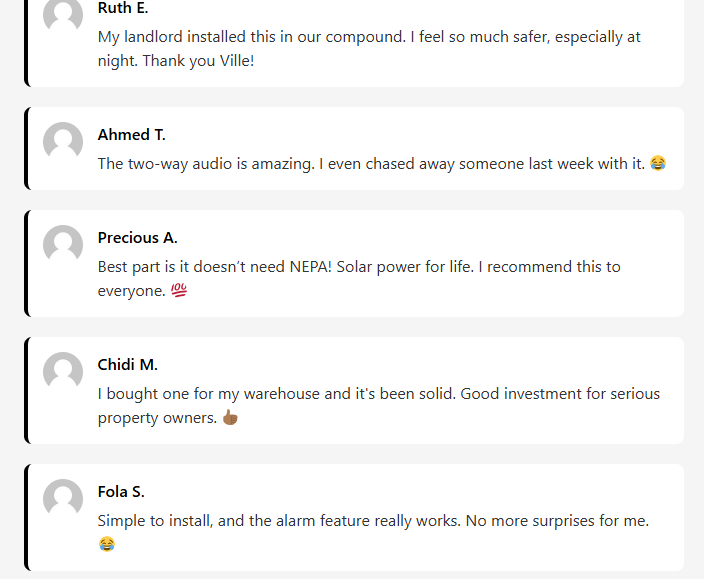704x579 pixels.
Task: Click the laughing emoji in Ahmed's review
Action: pyautogui.click(x=658, y=163)
